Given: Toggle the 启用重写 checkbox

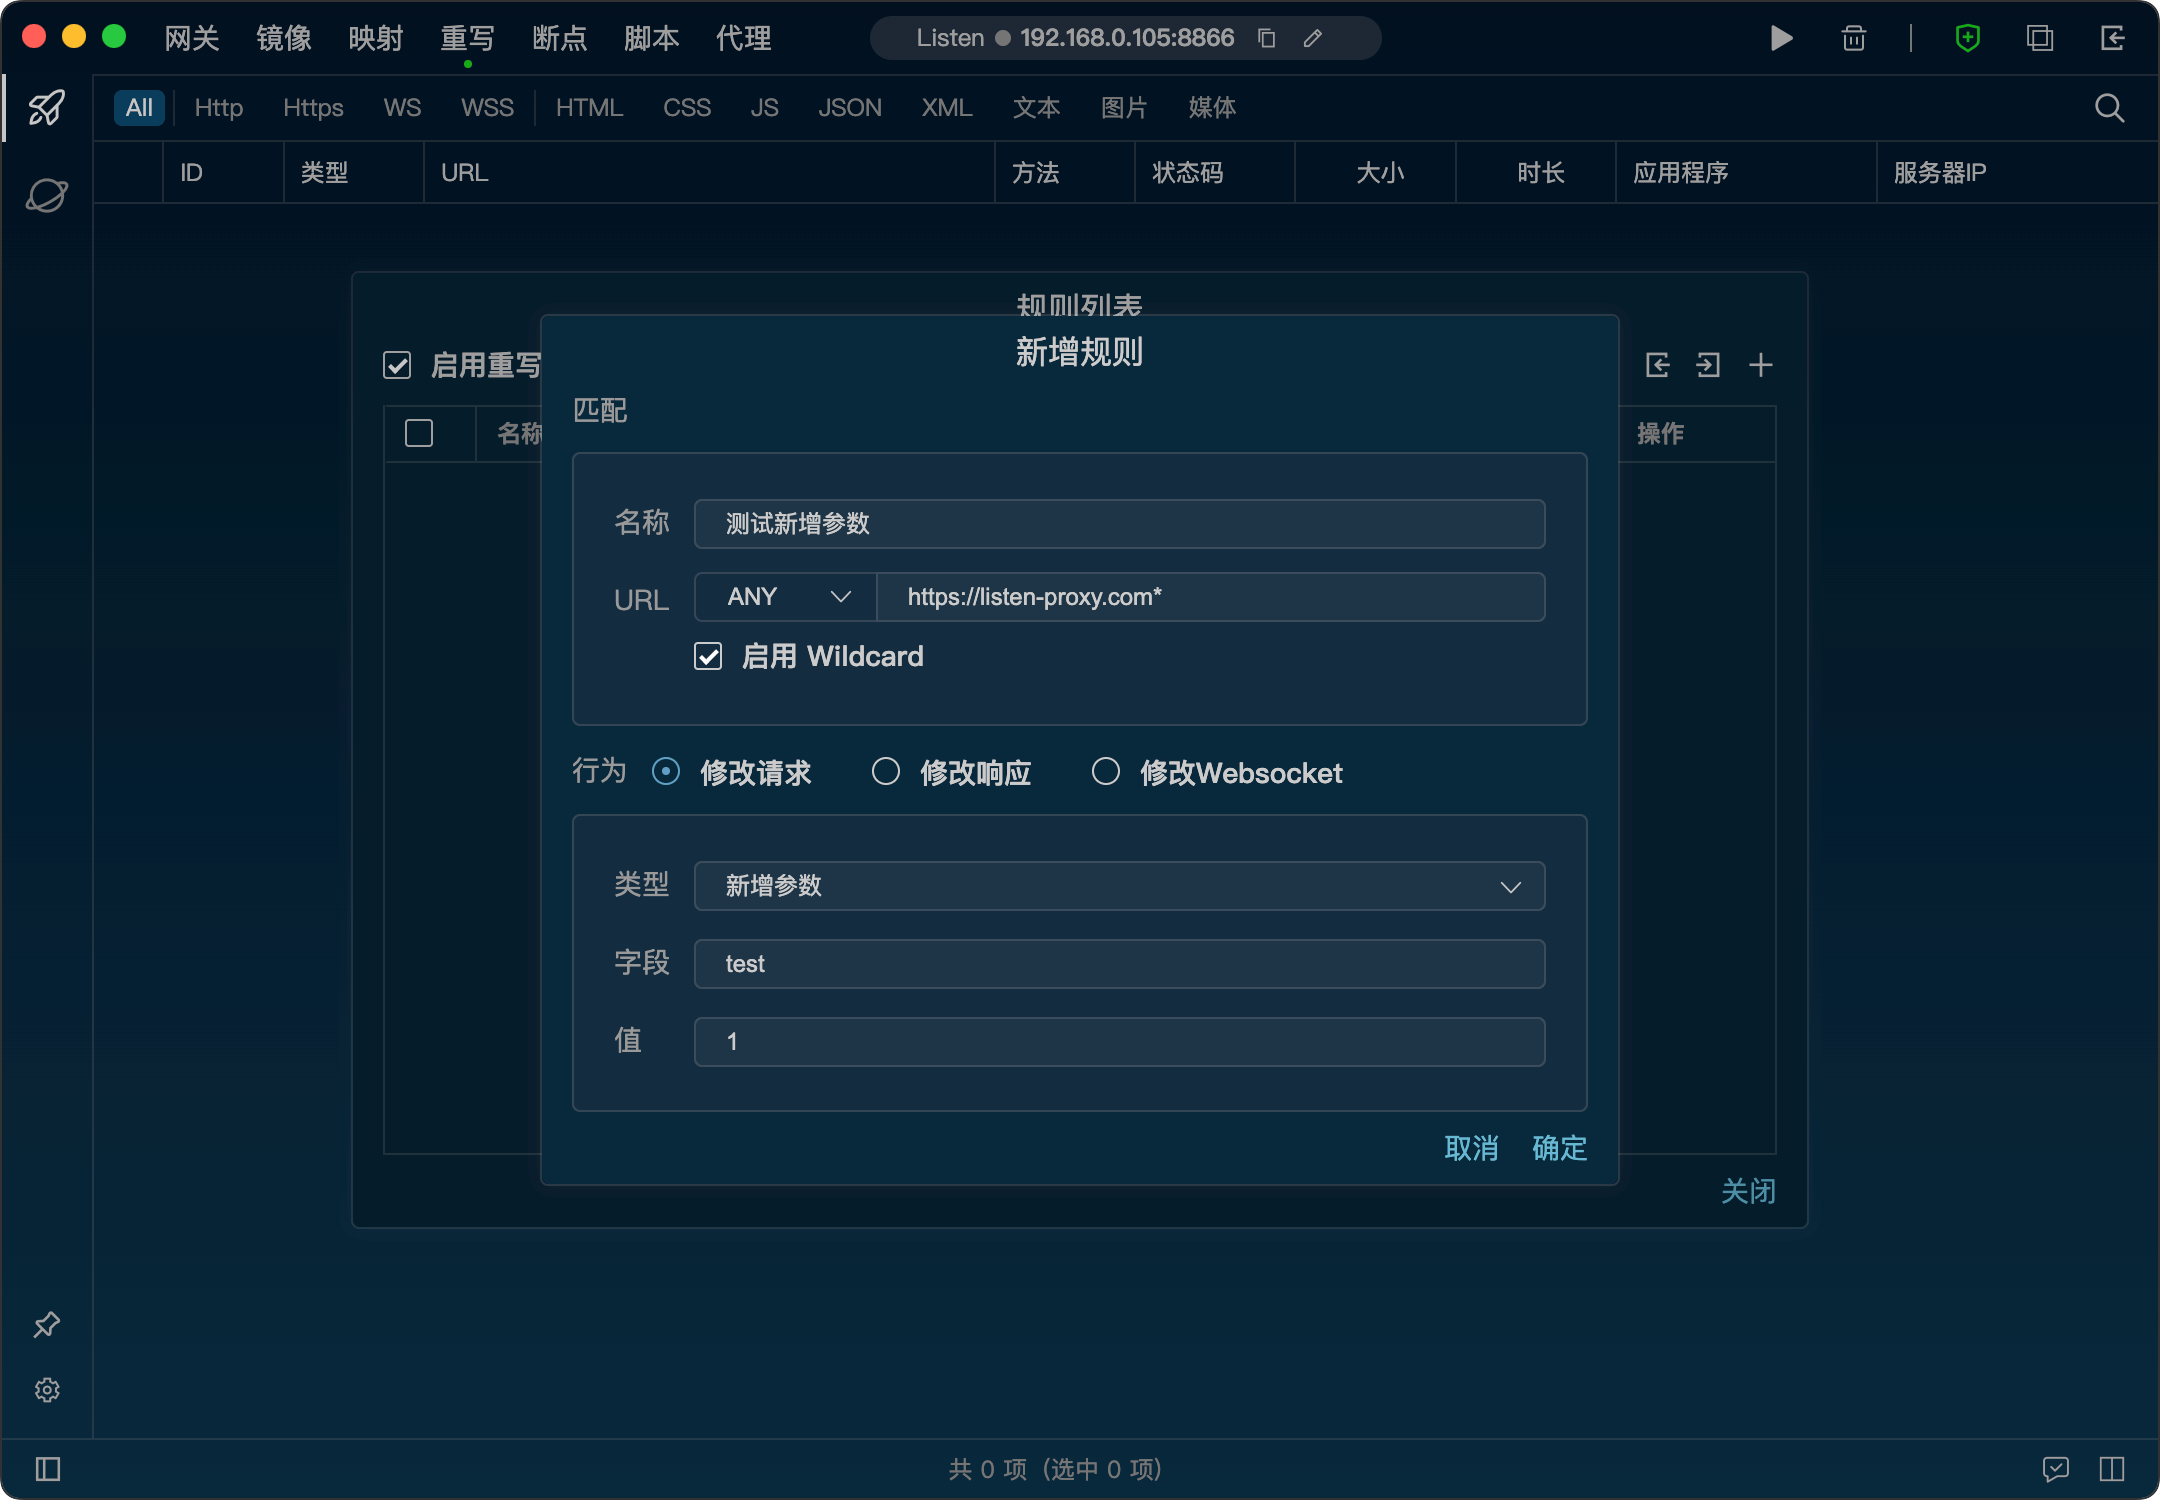Looking at the screenshot, I should 397,365.
